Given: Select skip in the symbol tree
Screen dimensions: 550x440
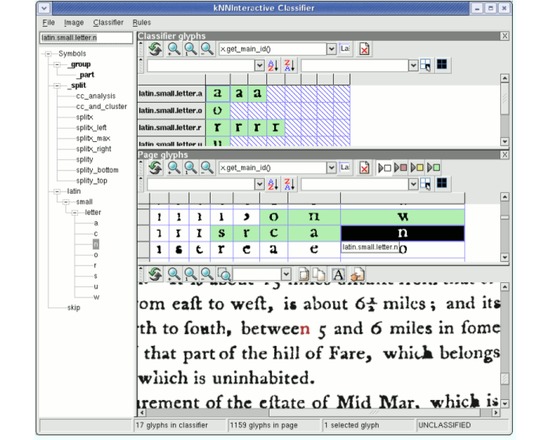Looking at the screenshot, I should click(x=74, y=308).
